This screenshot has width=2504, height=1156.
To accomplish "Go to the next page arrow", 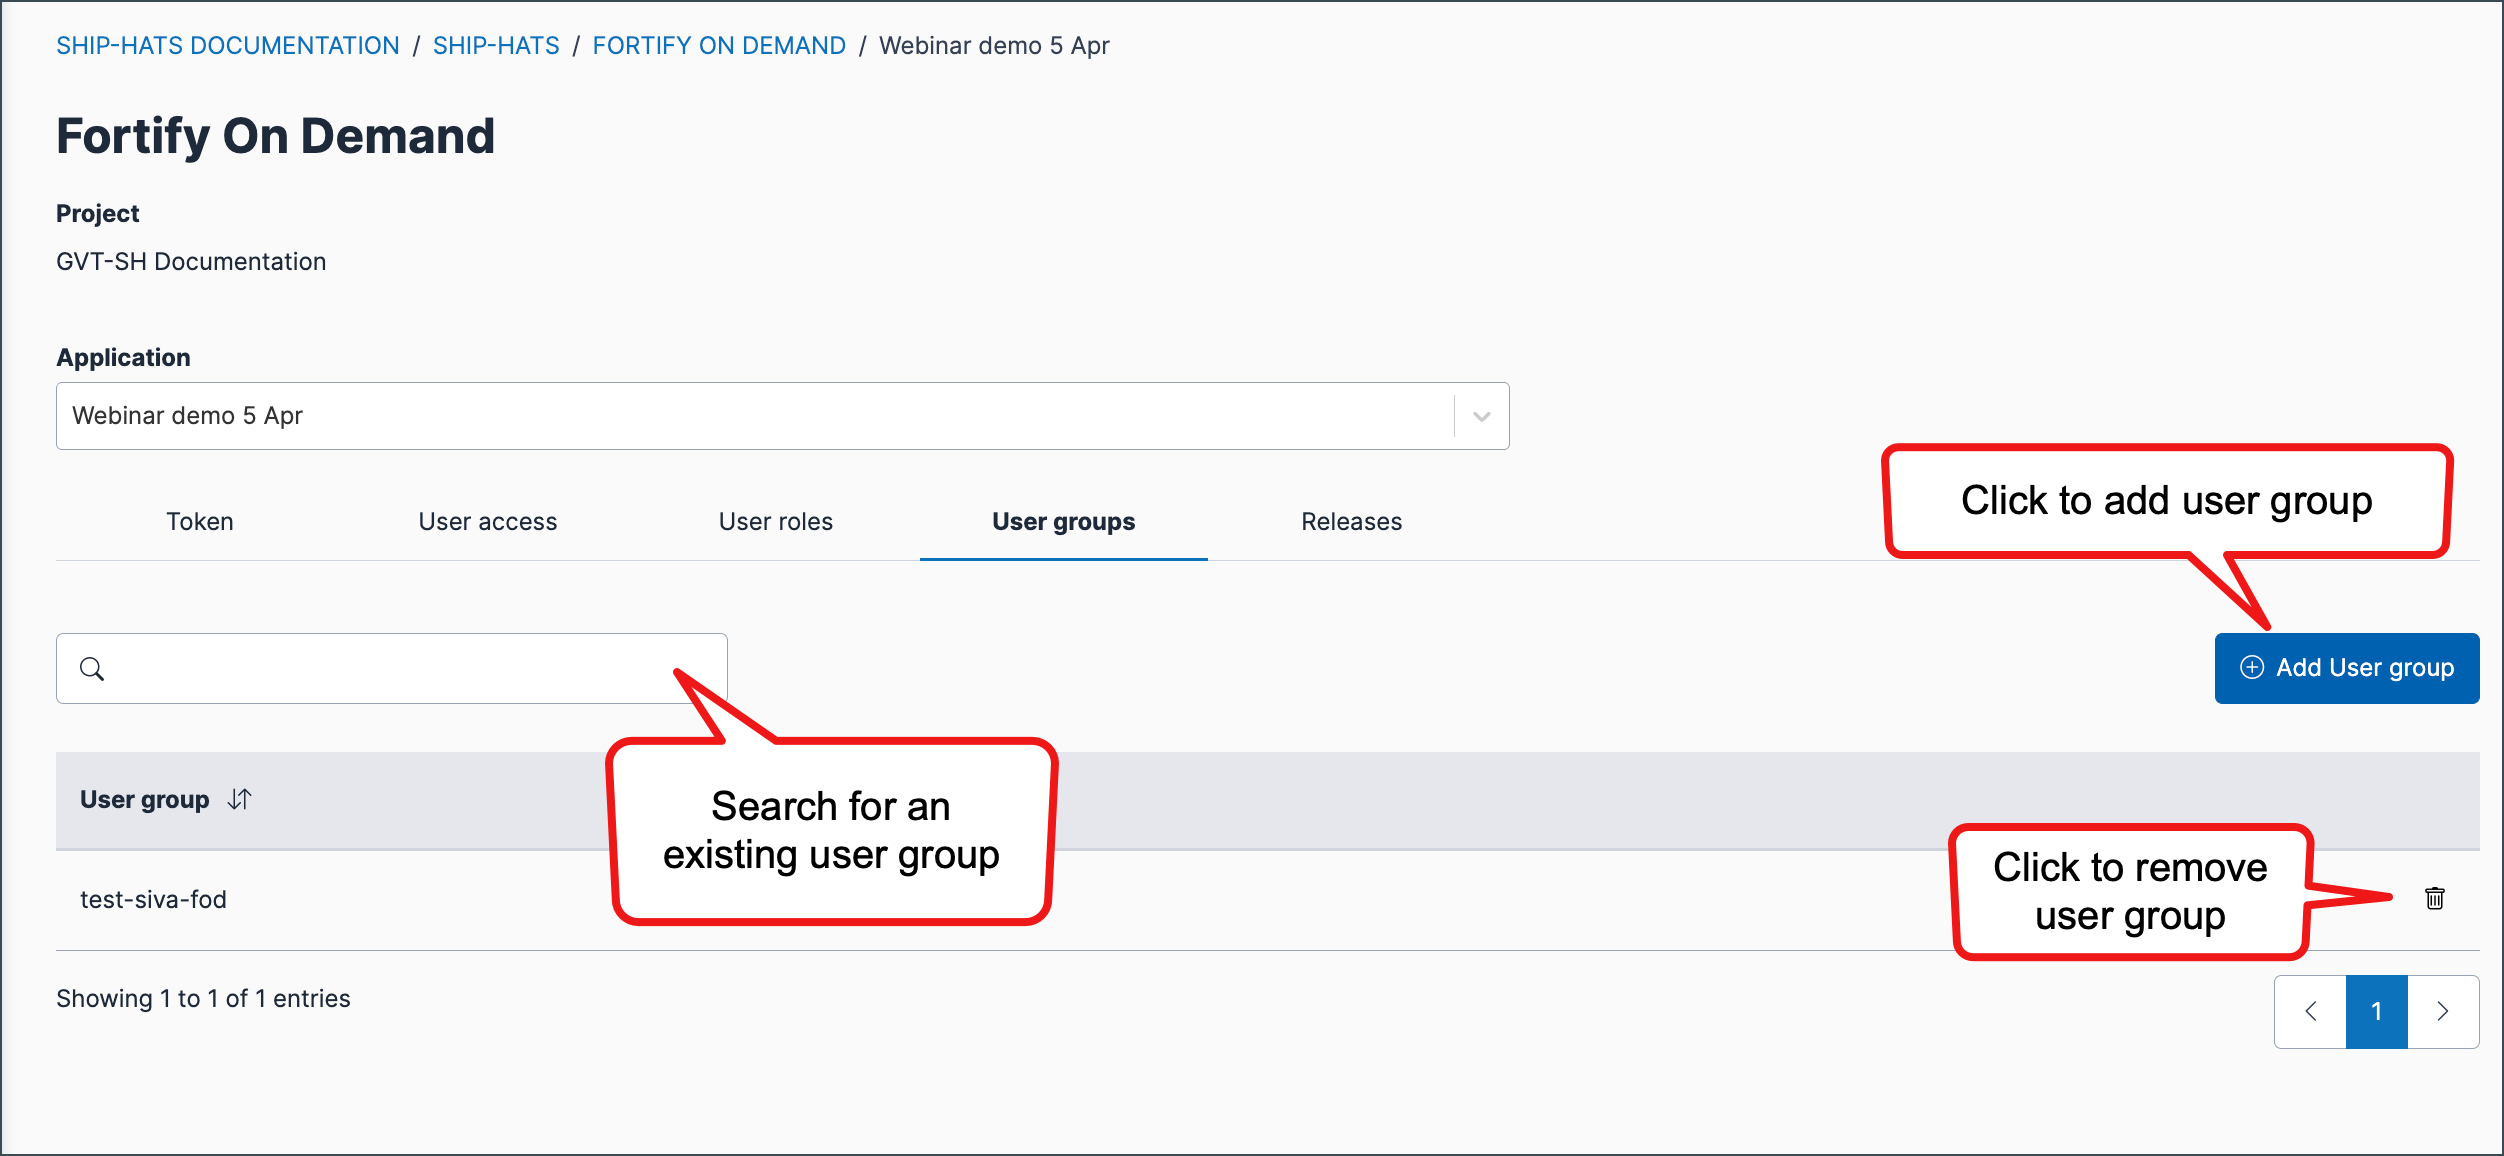I will click(x=2443, y=1011).
